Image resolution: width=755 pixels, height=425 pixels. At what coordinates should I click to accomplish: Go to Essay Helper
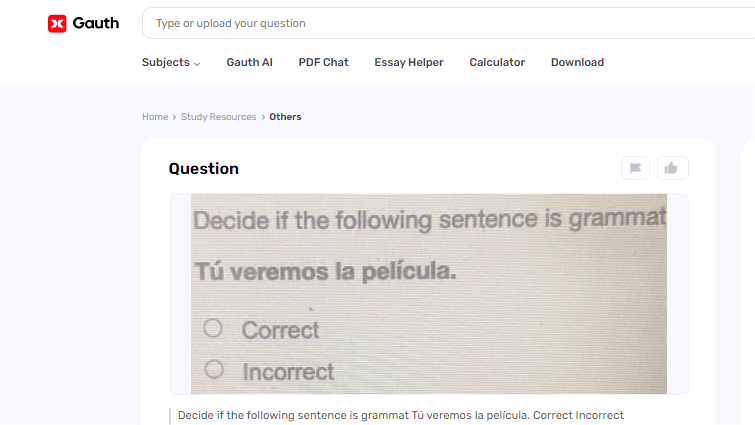coord(409,62)
